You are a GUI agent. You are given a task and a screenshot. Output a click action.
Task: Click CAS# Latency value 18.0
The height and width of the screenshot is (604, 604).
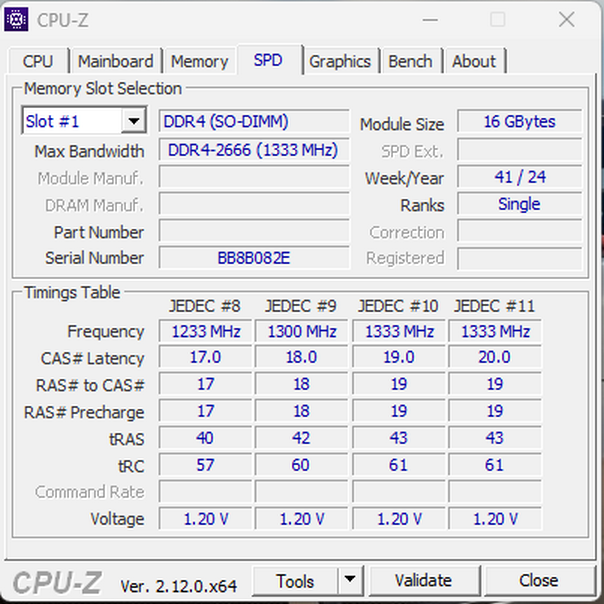[301, 357]
